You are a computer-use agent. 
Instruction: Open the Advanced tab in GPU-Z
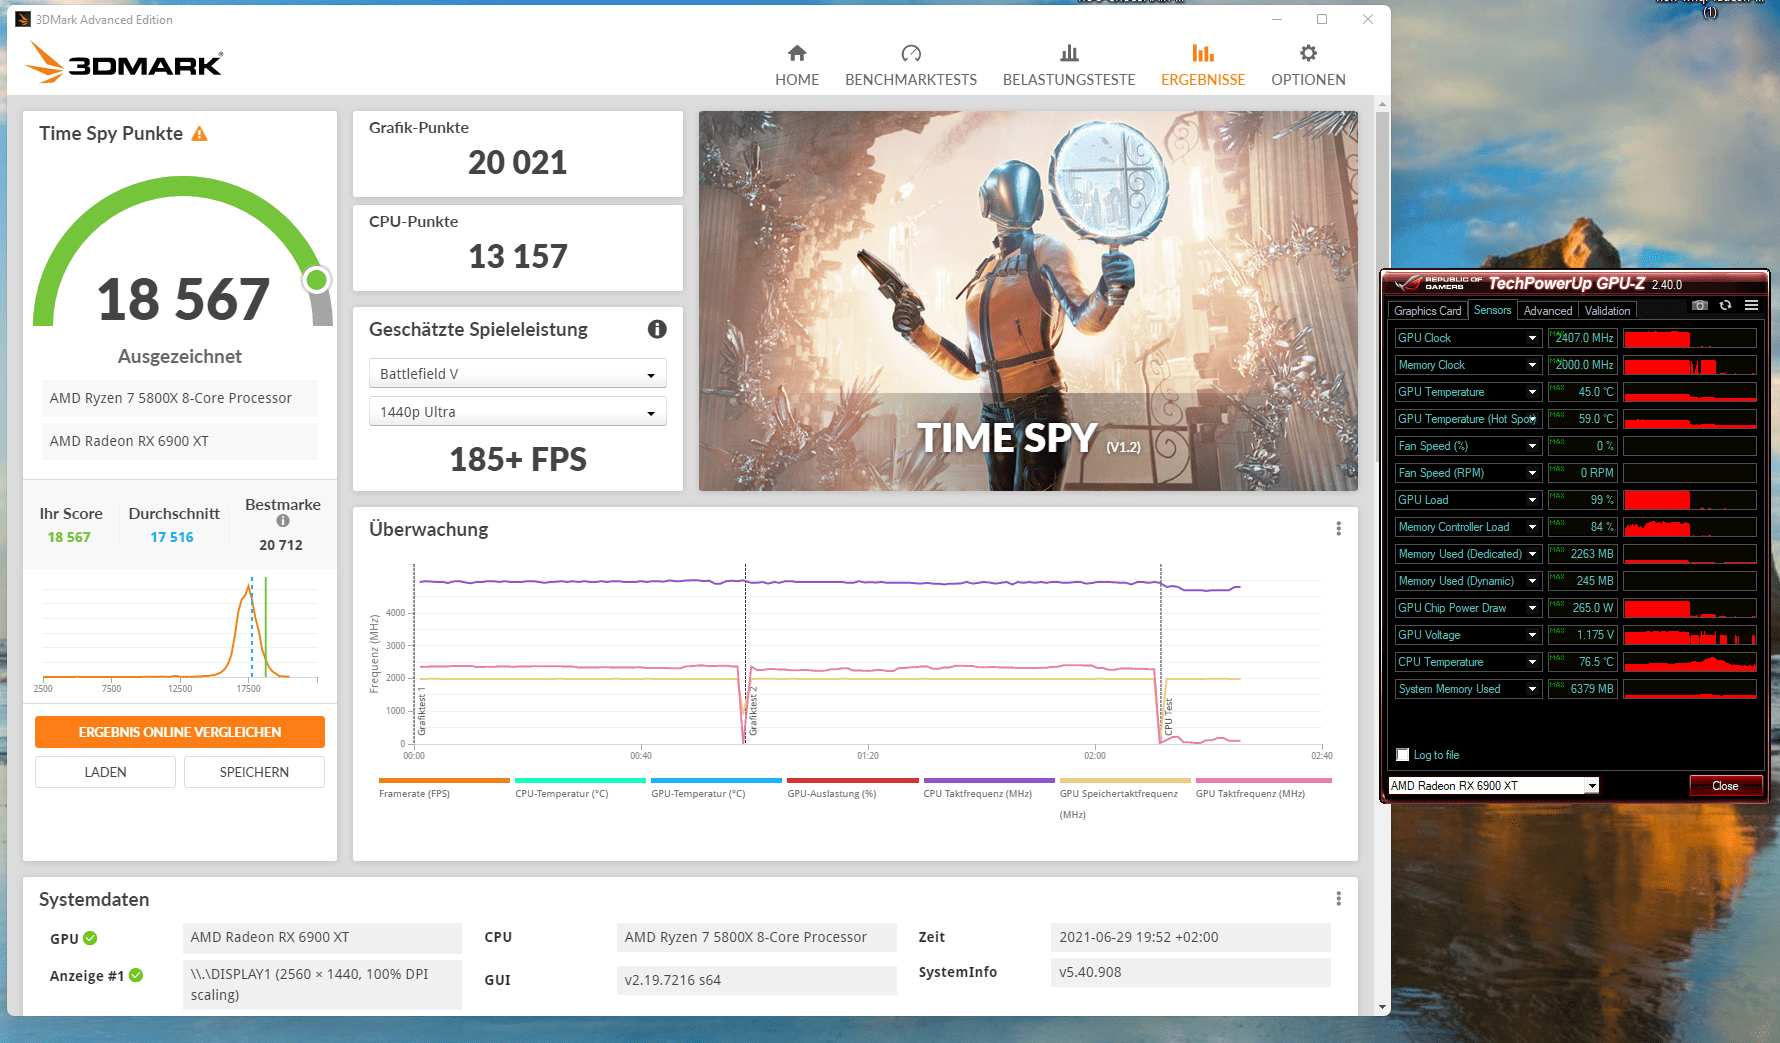coord(1548,311)
